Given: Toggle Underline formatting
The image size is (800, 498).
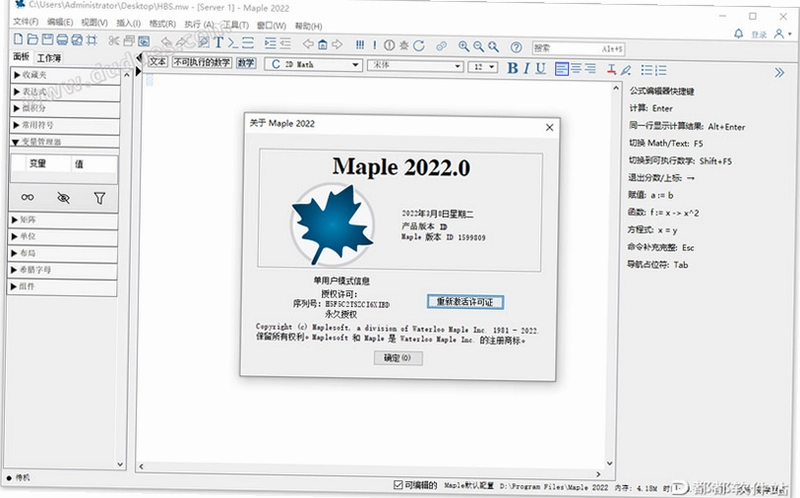Looking at the screenshot, I should [541, 68].
